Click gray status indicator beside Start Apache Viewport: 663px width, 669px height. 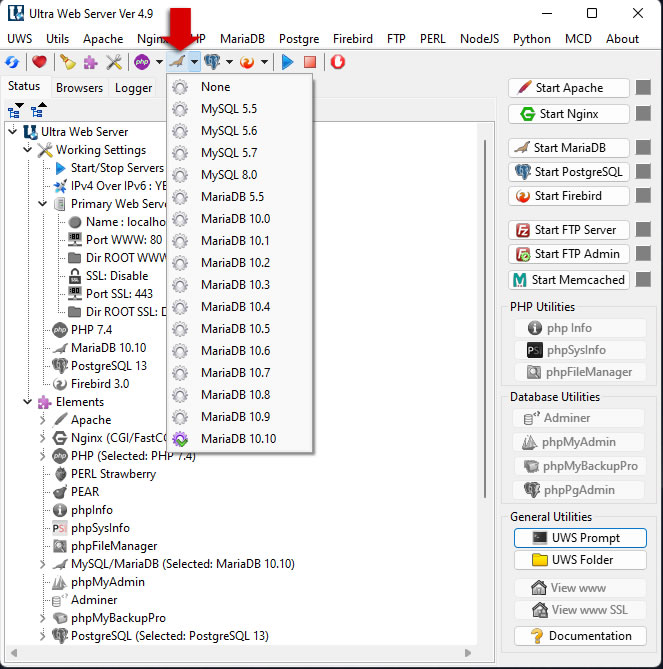[643, 87]
